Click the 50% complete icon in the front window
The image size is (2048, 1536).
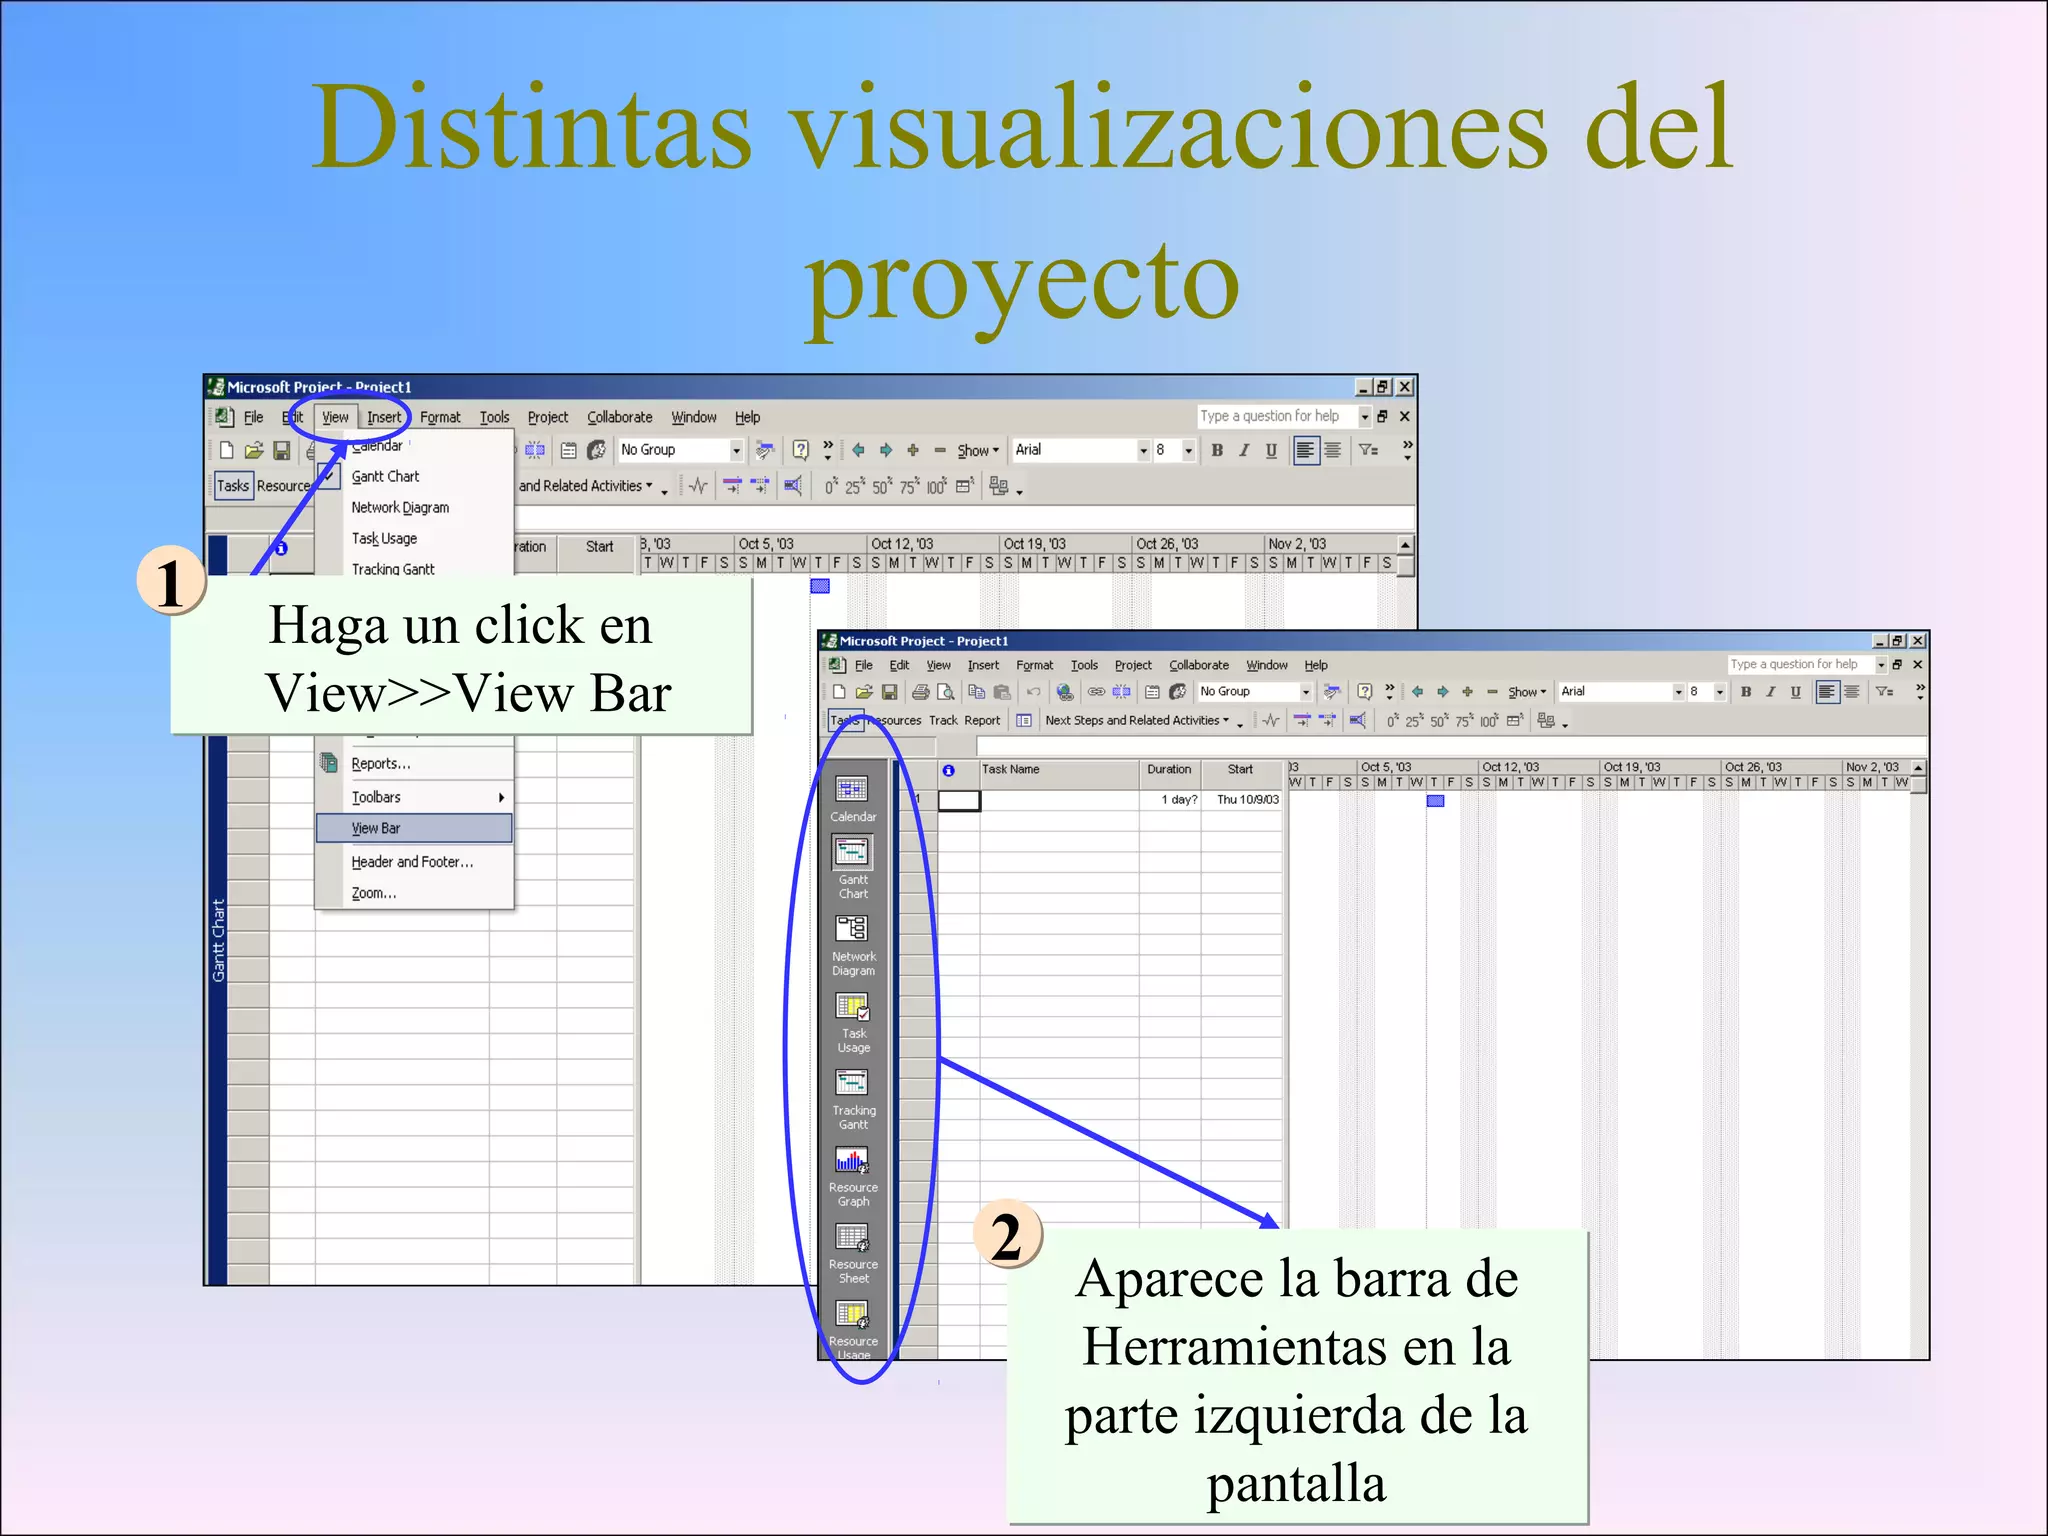click(1439, 720)
